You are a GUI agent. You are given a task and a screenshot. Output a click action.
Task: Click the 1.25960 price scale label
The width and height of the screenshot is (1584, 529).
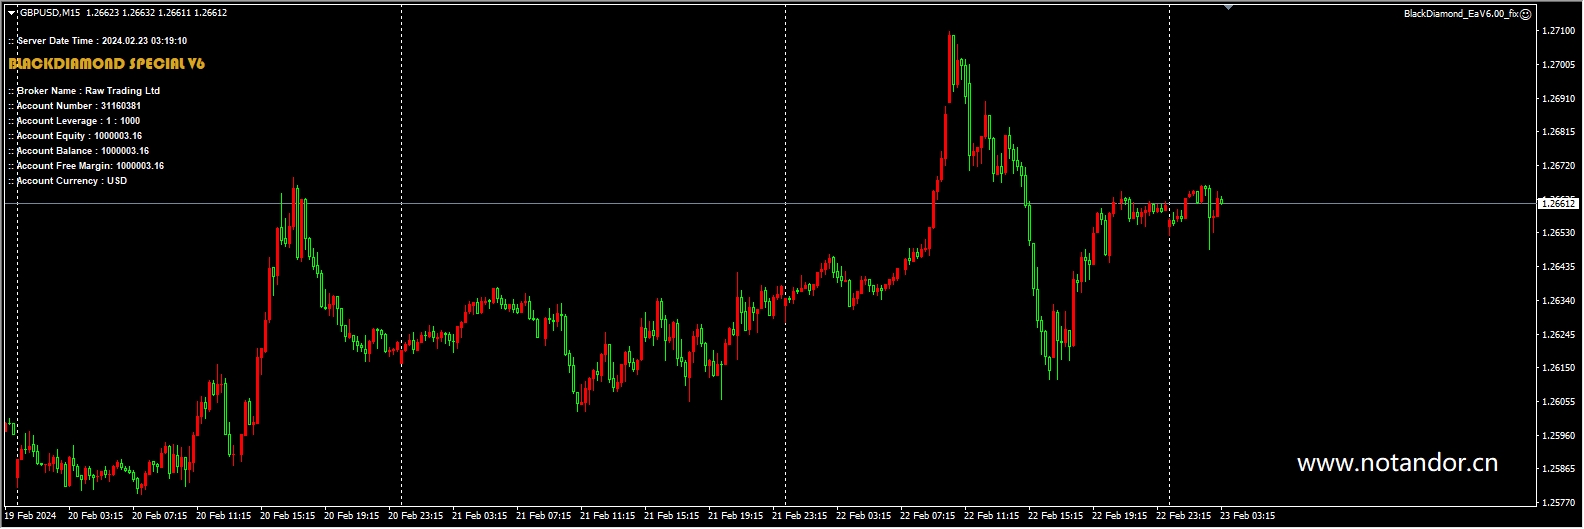[1558, 436]
